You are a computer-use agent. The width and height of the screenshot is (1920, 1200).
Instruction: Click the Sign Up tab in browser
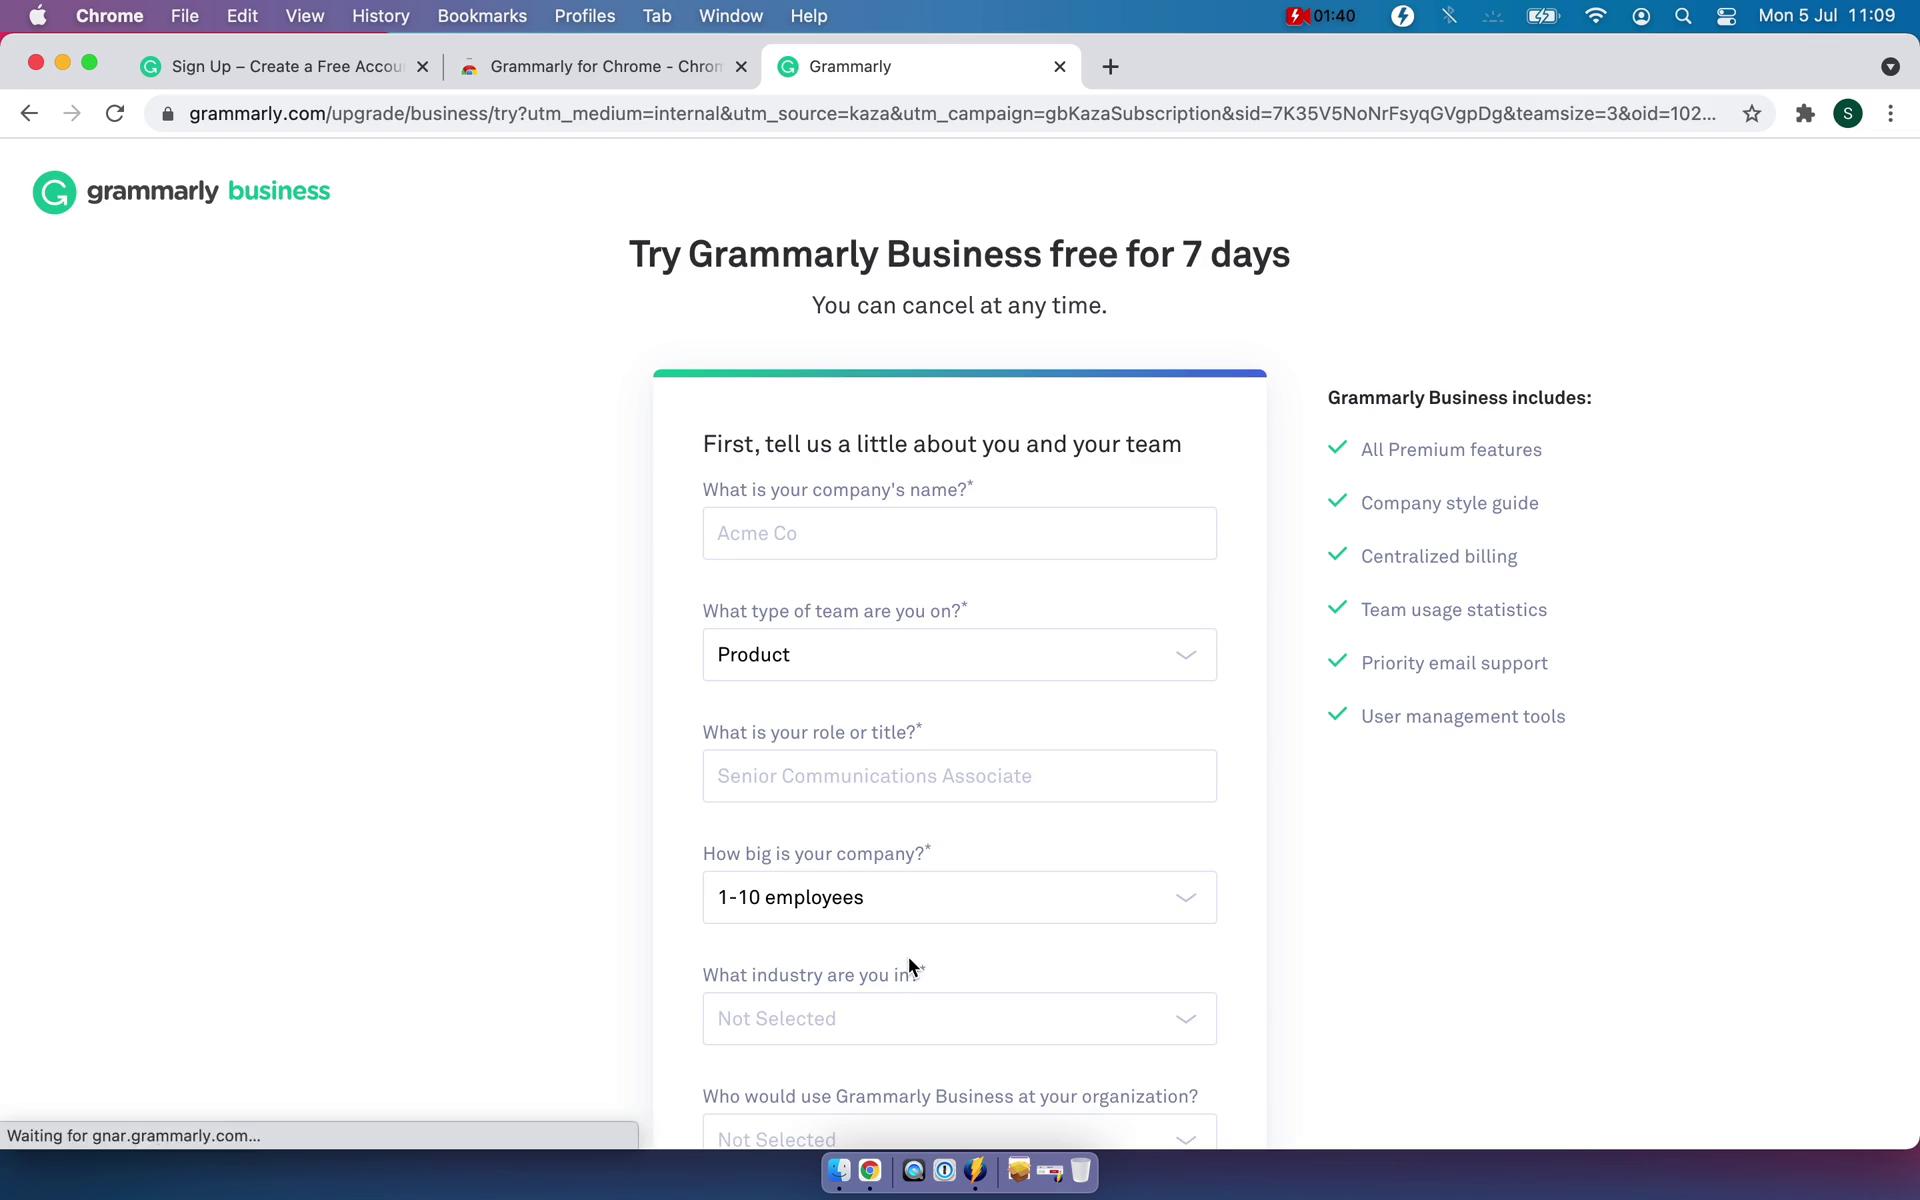click(283, 65)
